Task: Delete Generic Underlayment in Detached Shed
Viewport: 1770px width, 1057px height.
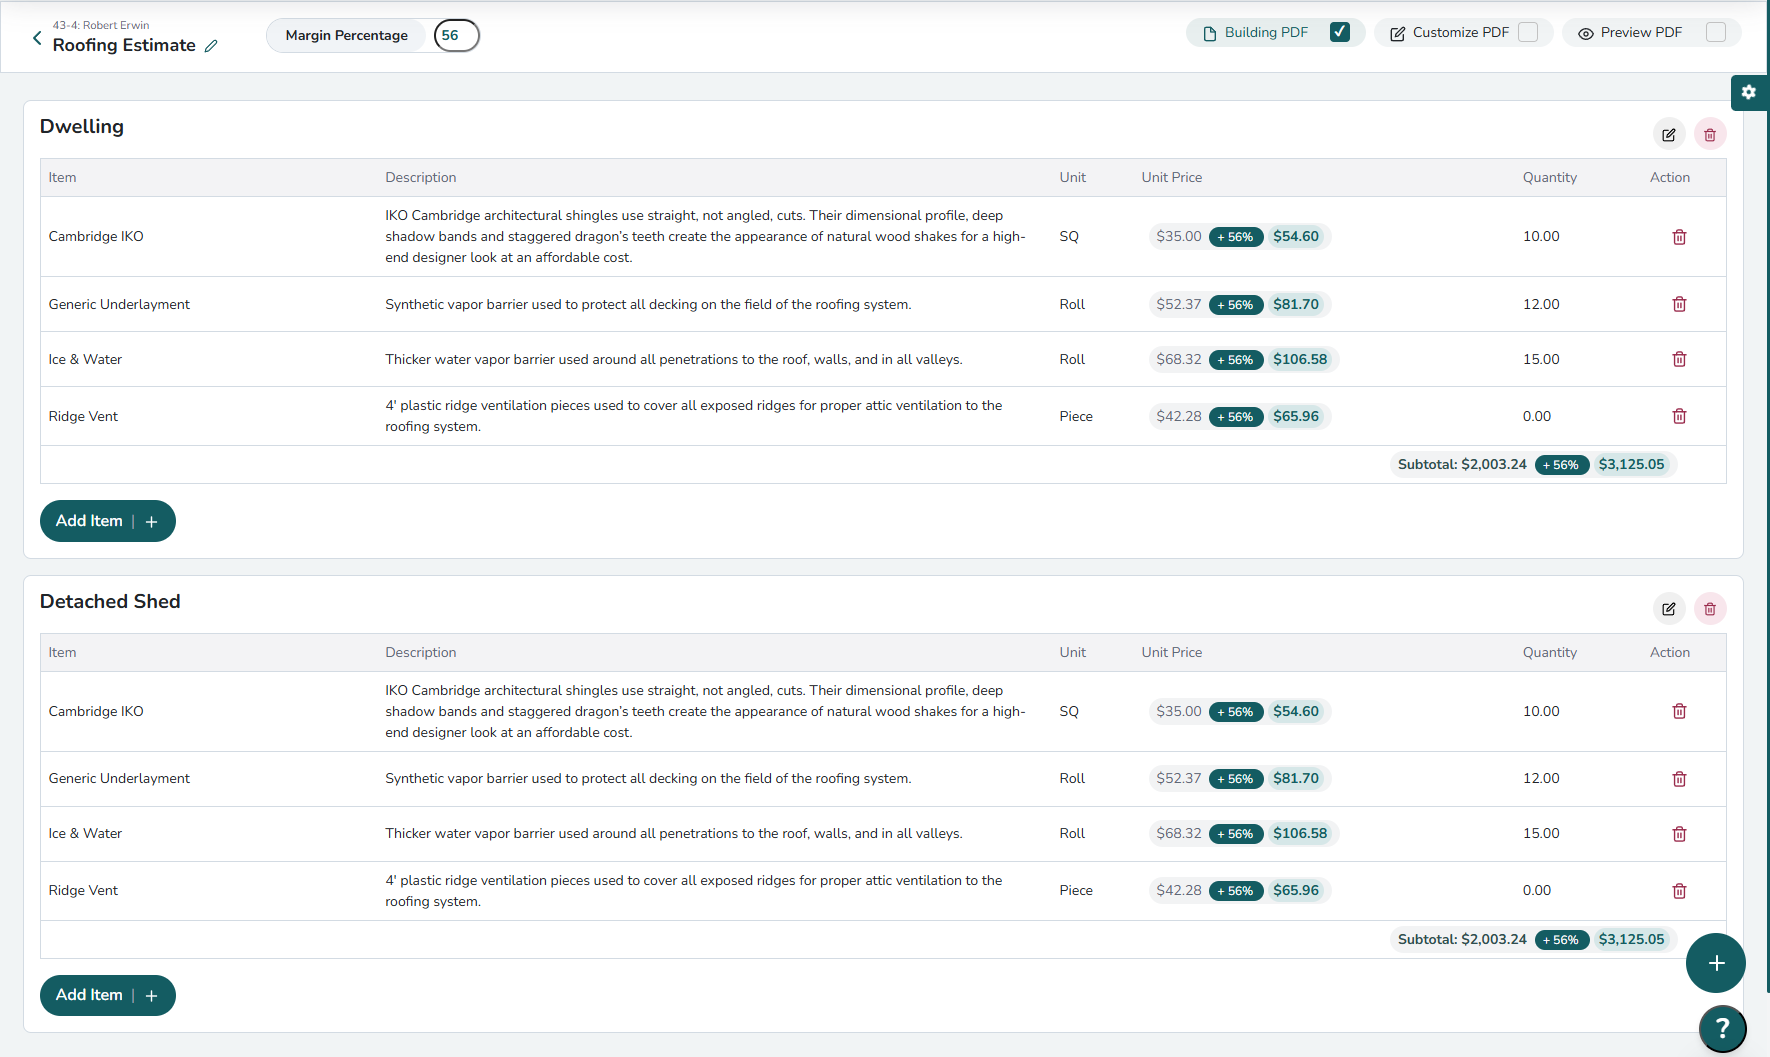Action: click(x=1679, y=779)
